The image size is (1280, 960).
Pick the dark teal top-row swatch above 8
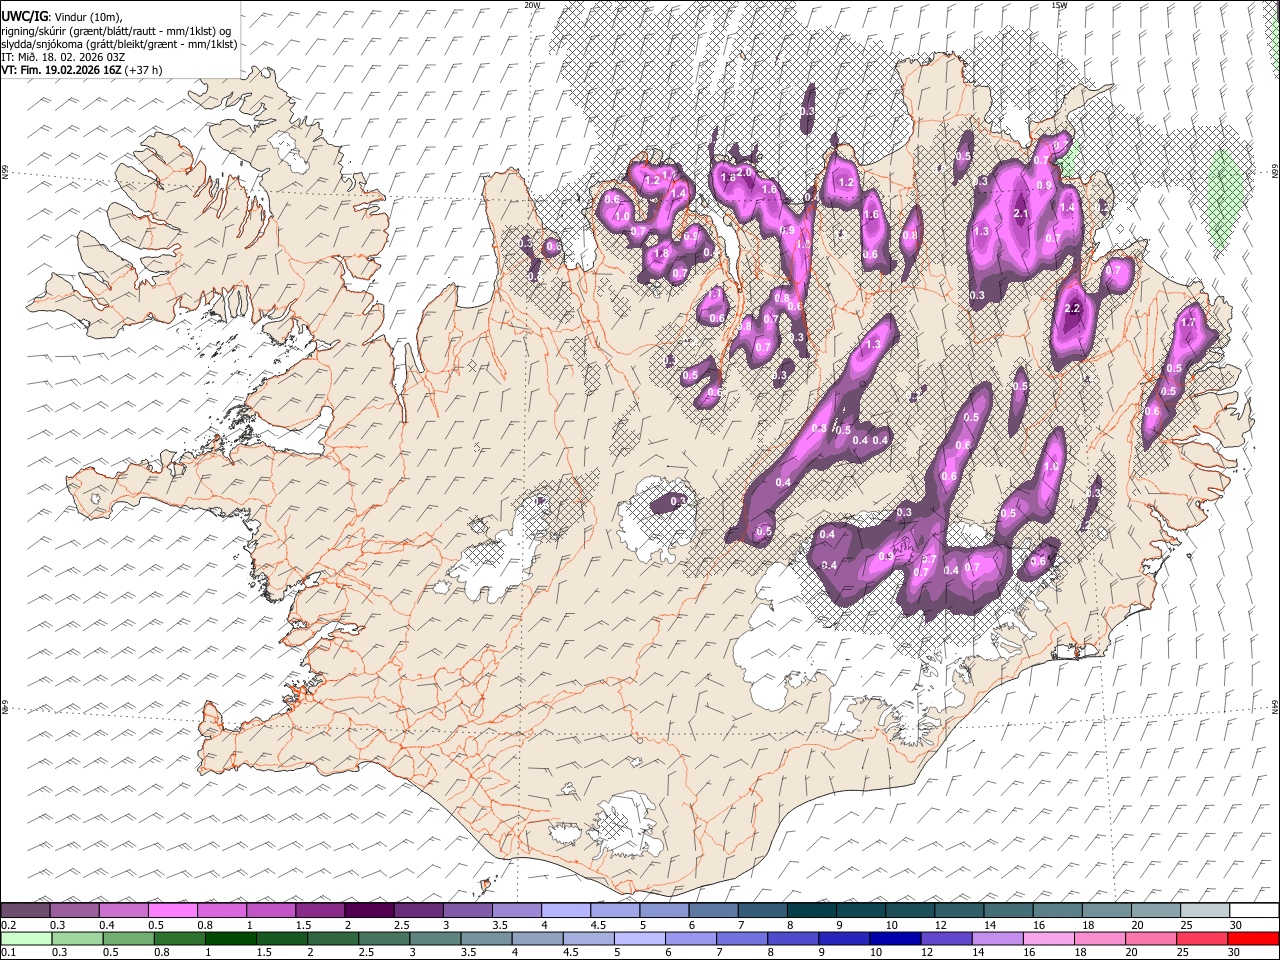(811, 911)
